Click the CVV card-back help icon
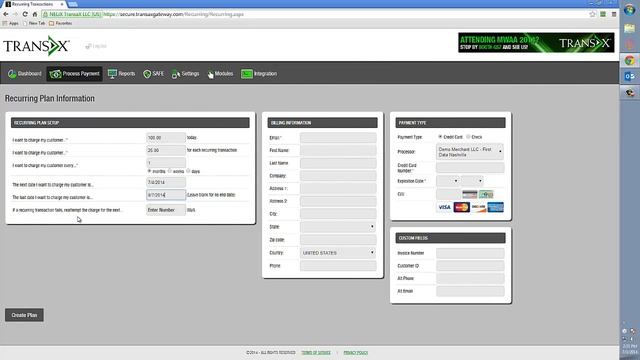640x360 pixels. click(469, 194)
